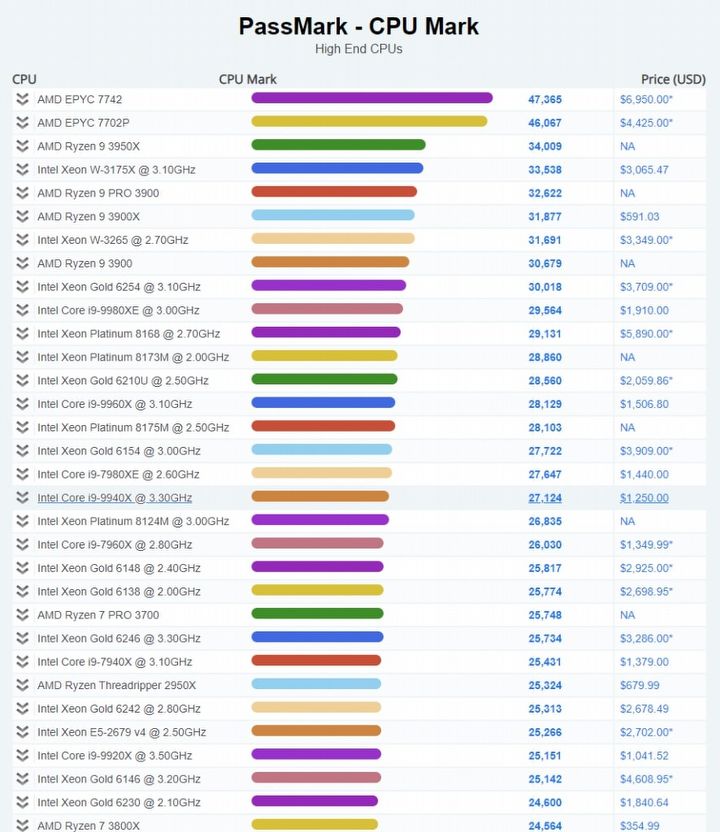Click the AMD EPYC 7742 purple bar

pos(372,98)
